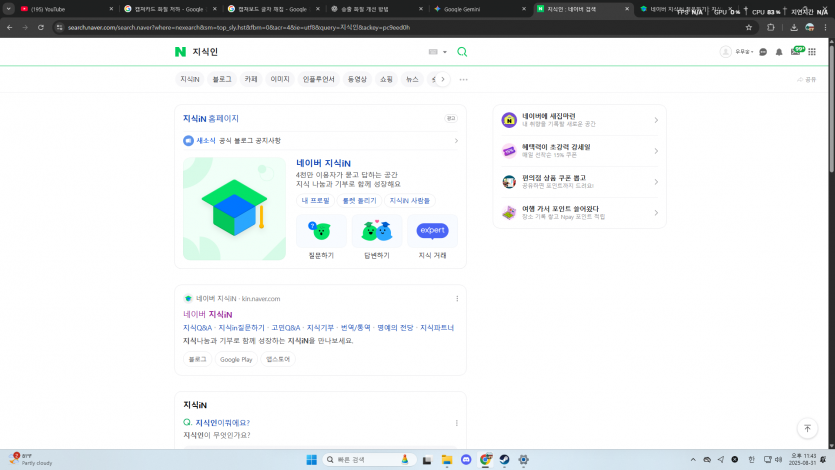Bookmark this page with the star icon
This screenshot has height=470, width=835.
(x=749, y=27)
